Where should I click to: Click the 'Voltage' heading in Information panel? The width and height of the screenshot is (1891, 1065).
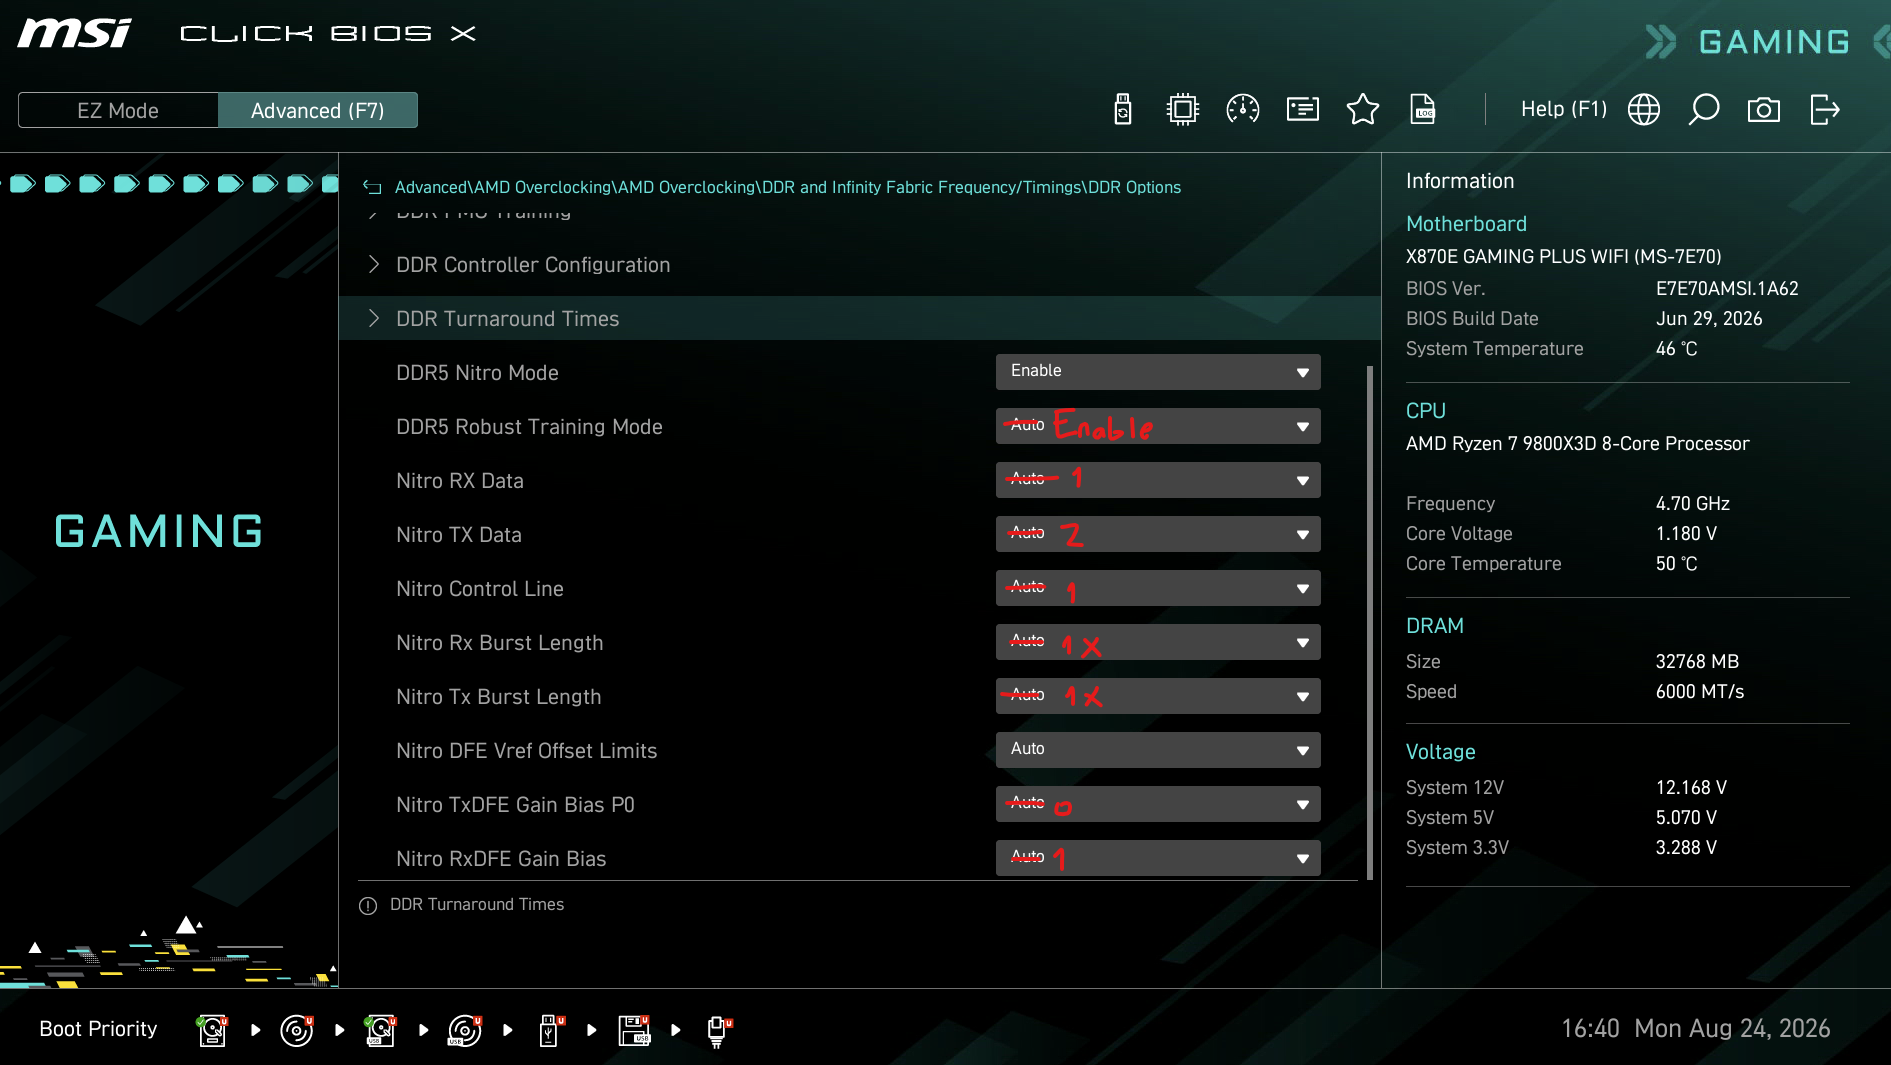pyautogui.click(x=1441, y=752)
